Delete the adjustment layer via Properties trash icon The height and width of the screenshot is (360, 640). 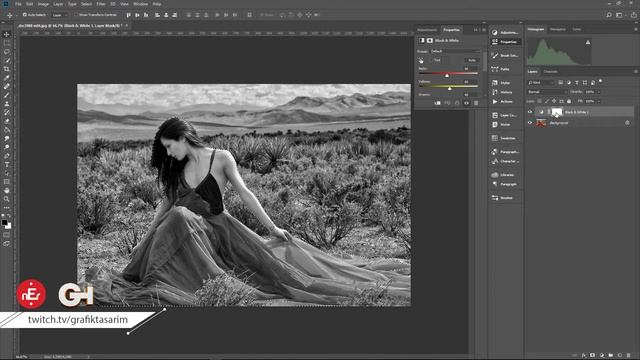(476, 103)
